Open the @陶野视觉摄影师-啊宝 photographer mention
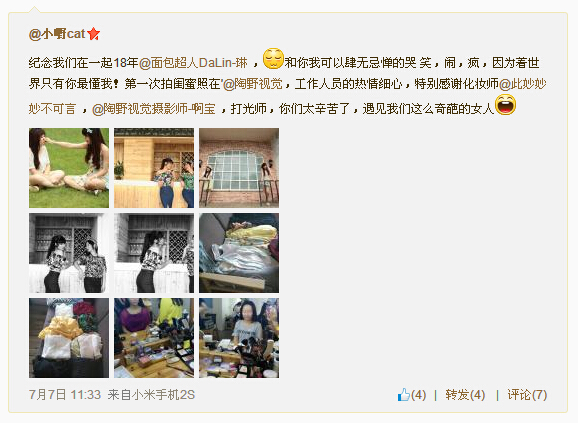This screenshot has width=578, height=423. pos(154,109)
